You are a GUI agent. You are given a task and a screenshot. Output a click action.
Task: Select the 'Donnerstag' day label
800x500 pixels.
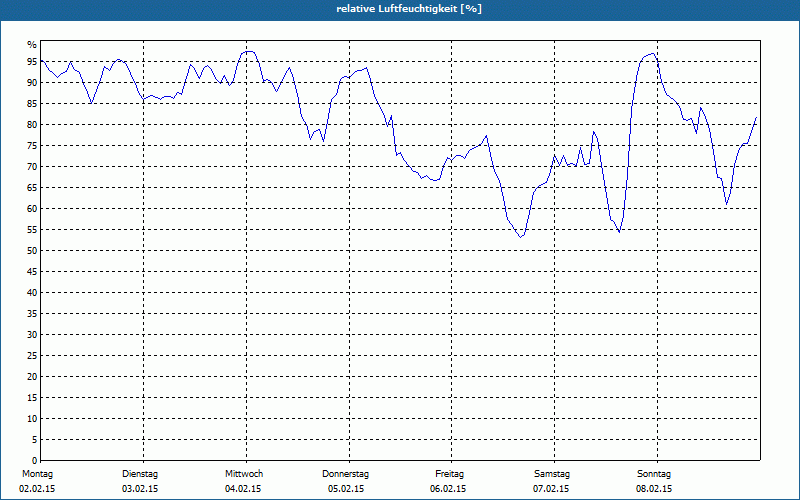point(345,474)
